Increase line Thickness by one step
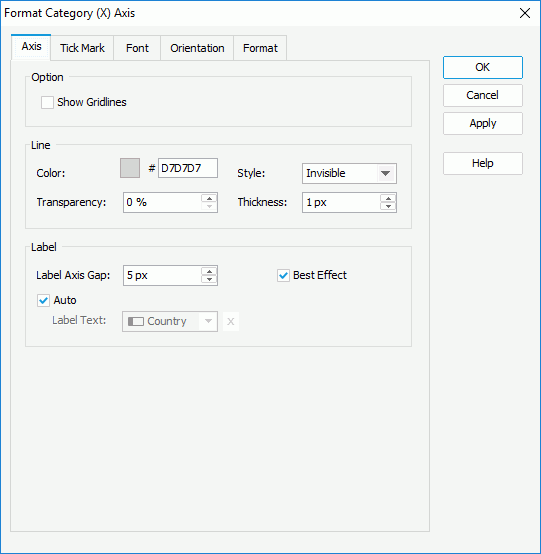The image size is (541, 554). pyautogui.click(x=388, y=198)
